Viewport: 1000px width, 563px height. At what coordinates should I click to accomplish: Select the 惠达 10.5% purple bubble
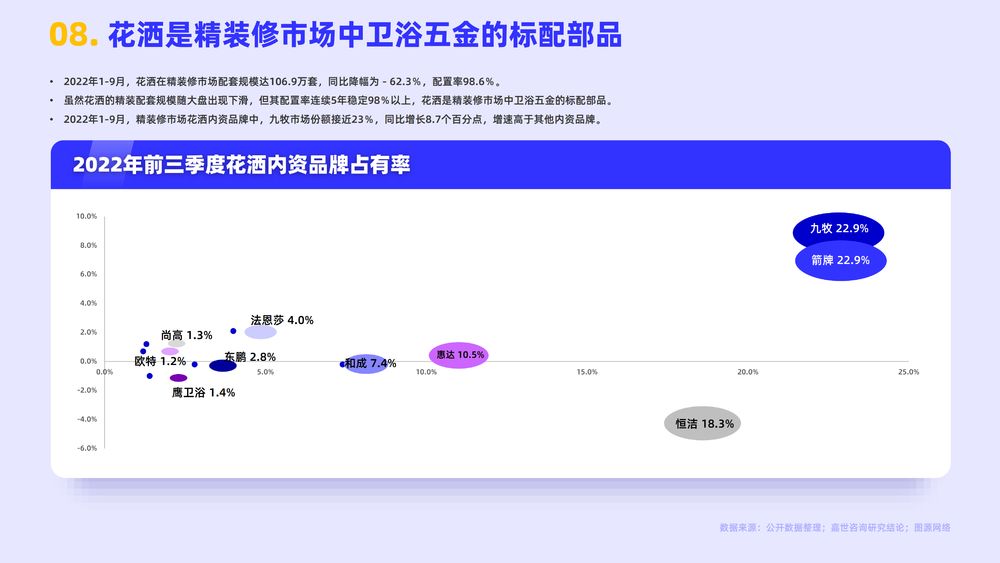(x=459, y=355)
